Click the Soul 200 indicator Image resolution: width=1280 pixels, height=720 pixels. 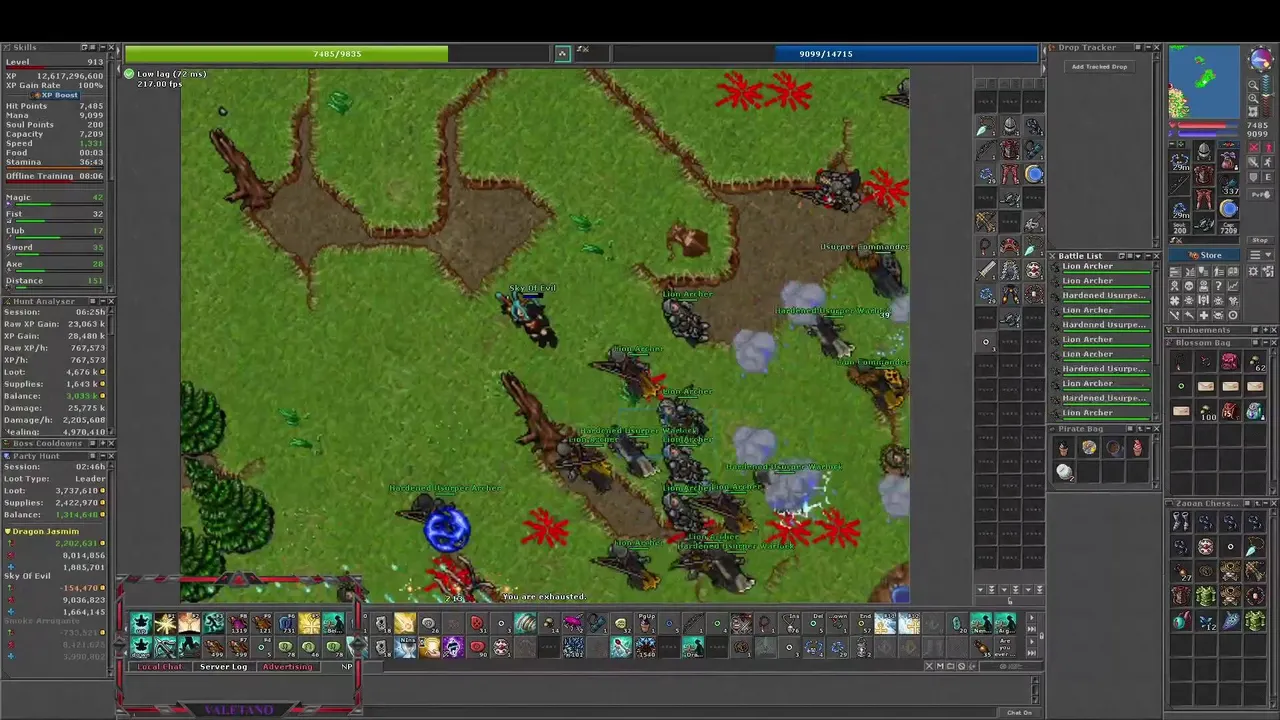coord(1179,228)
